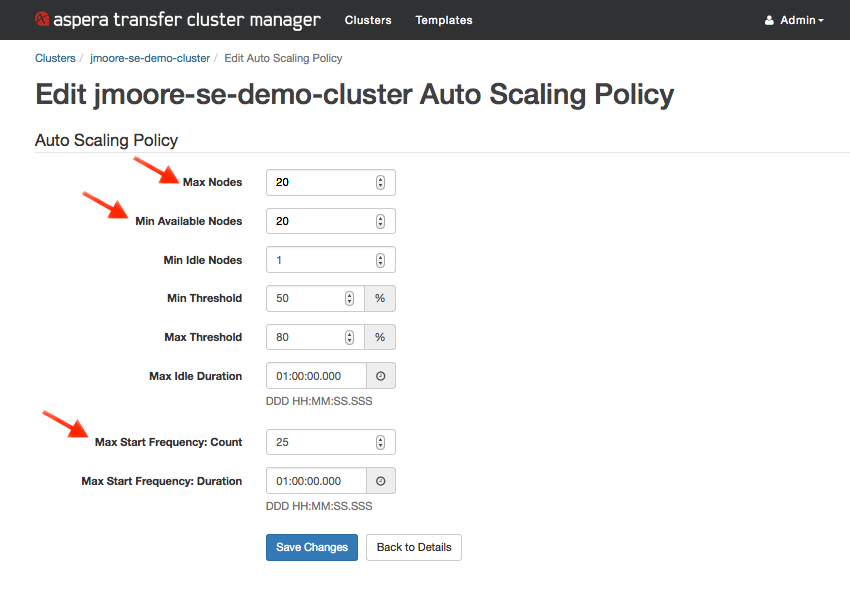850x591 pixels.
Task: Click the Min Available Nodes input field
Action: coord(331,221)
